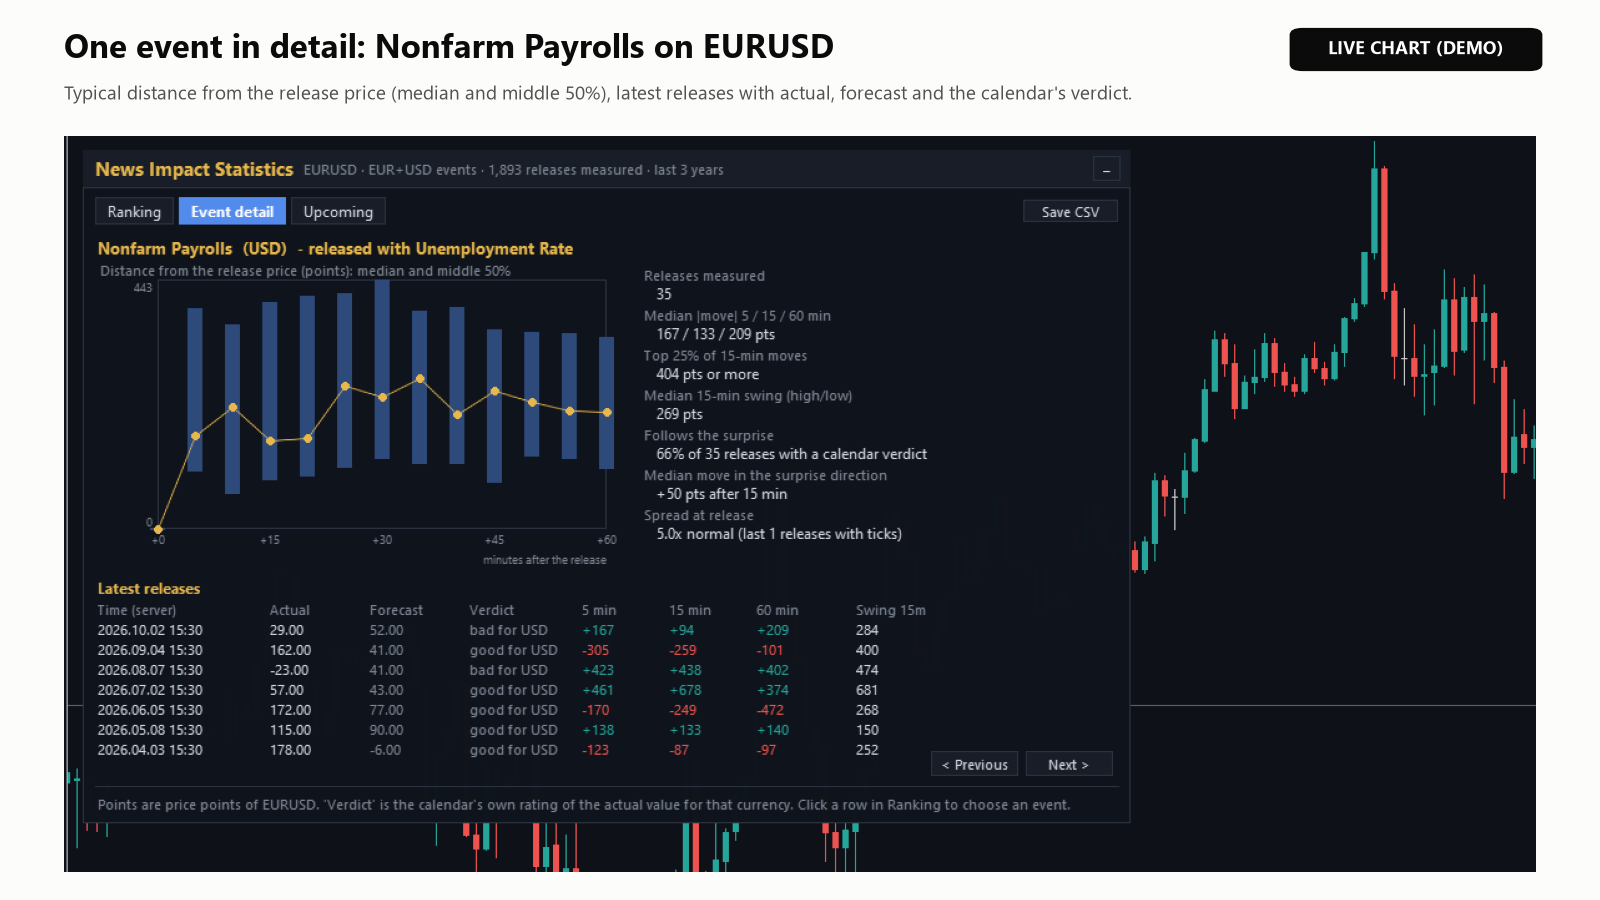
Task: Click the '66% of 35 releases' statistic
Action: point(791,455)
